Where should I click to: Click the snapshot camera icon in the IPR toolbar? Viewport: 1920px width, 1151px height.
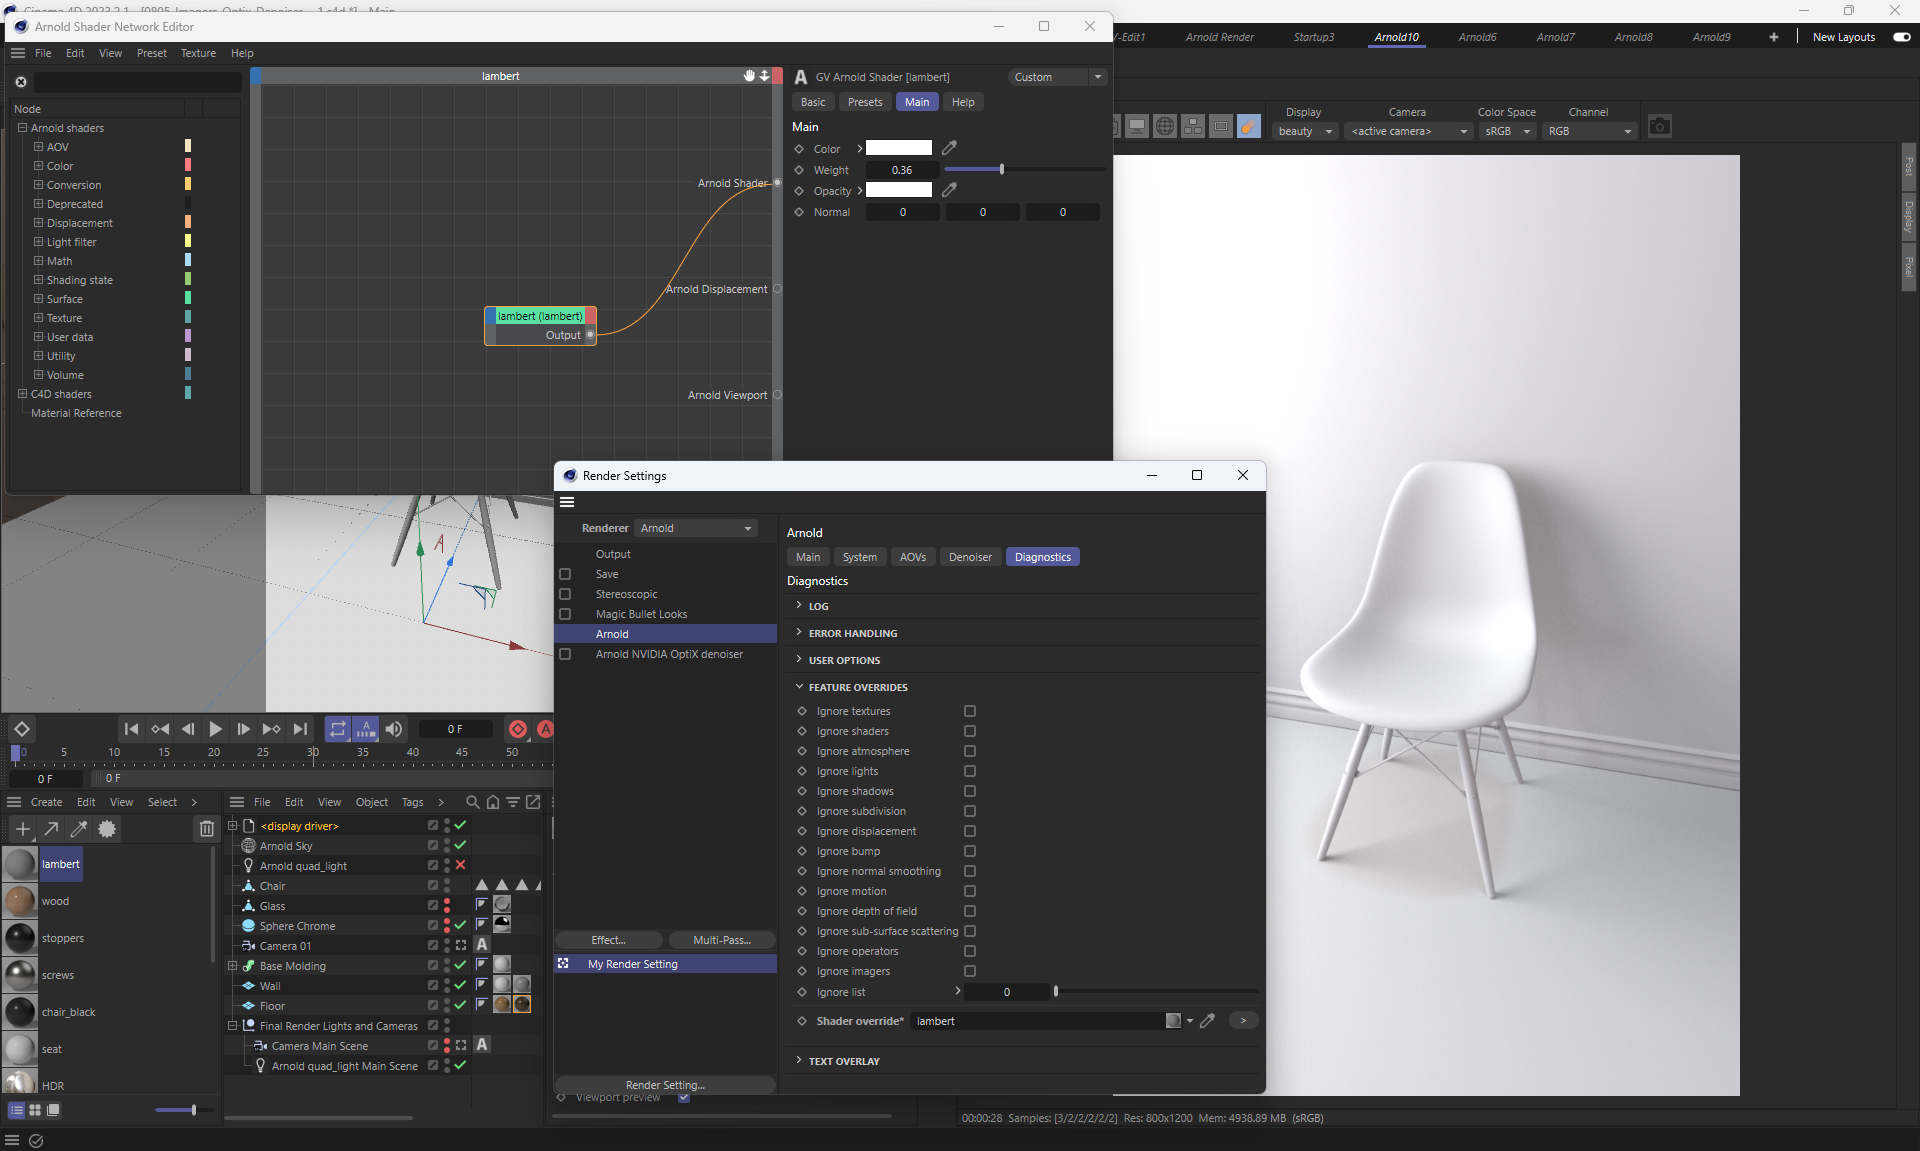click(1659, 127)
